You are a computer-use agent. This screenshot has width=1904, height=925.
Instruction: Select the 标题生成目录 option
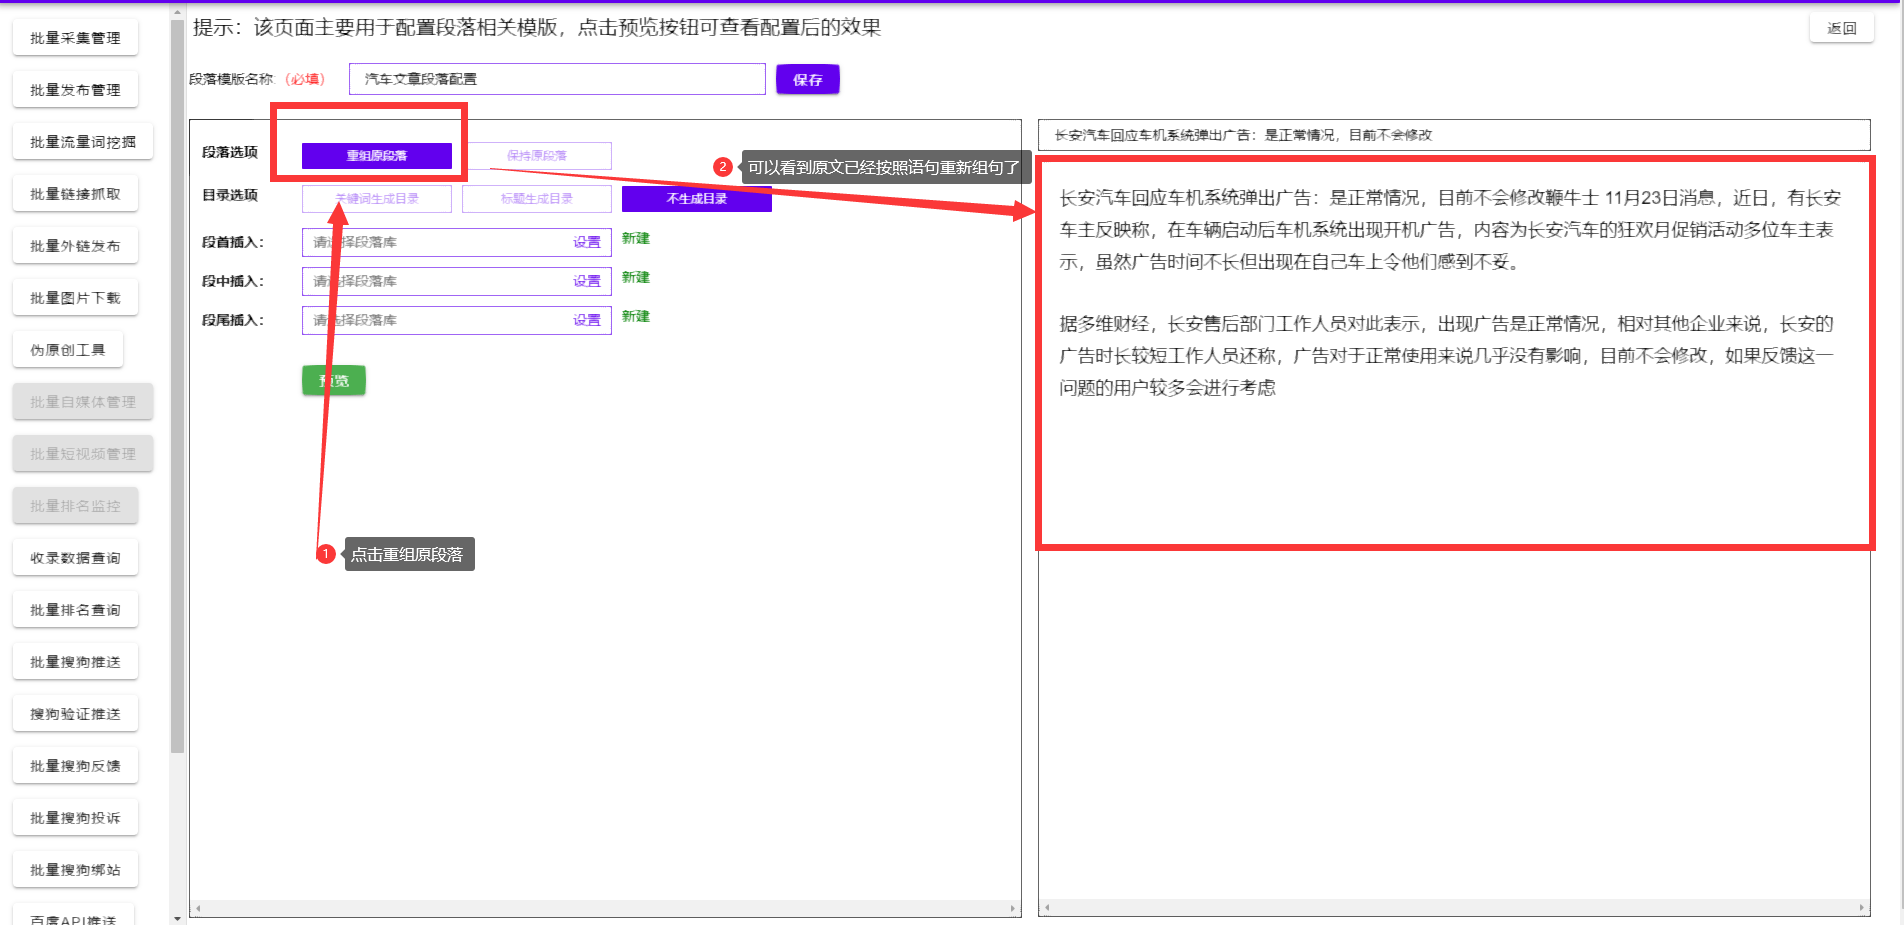point(537,199)
